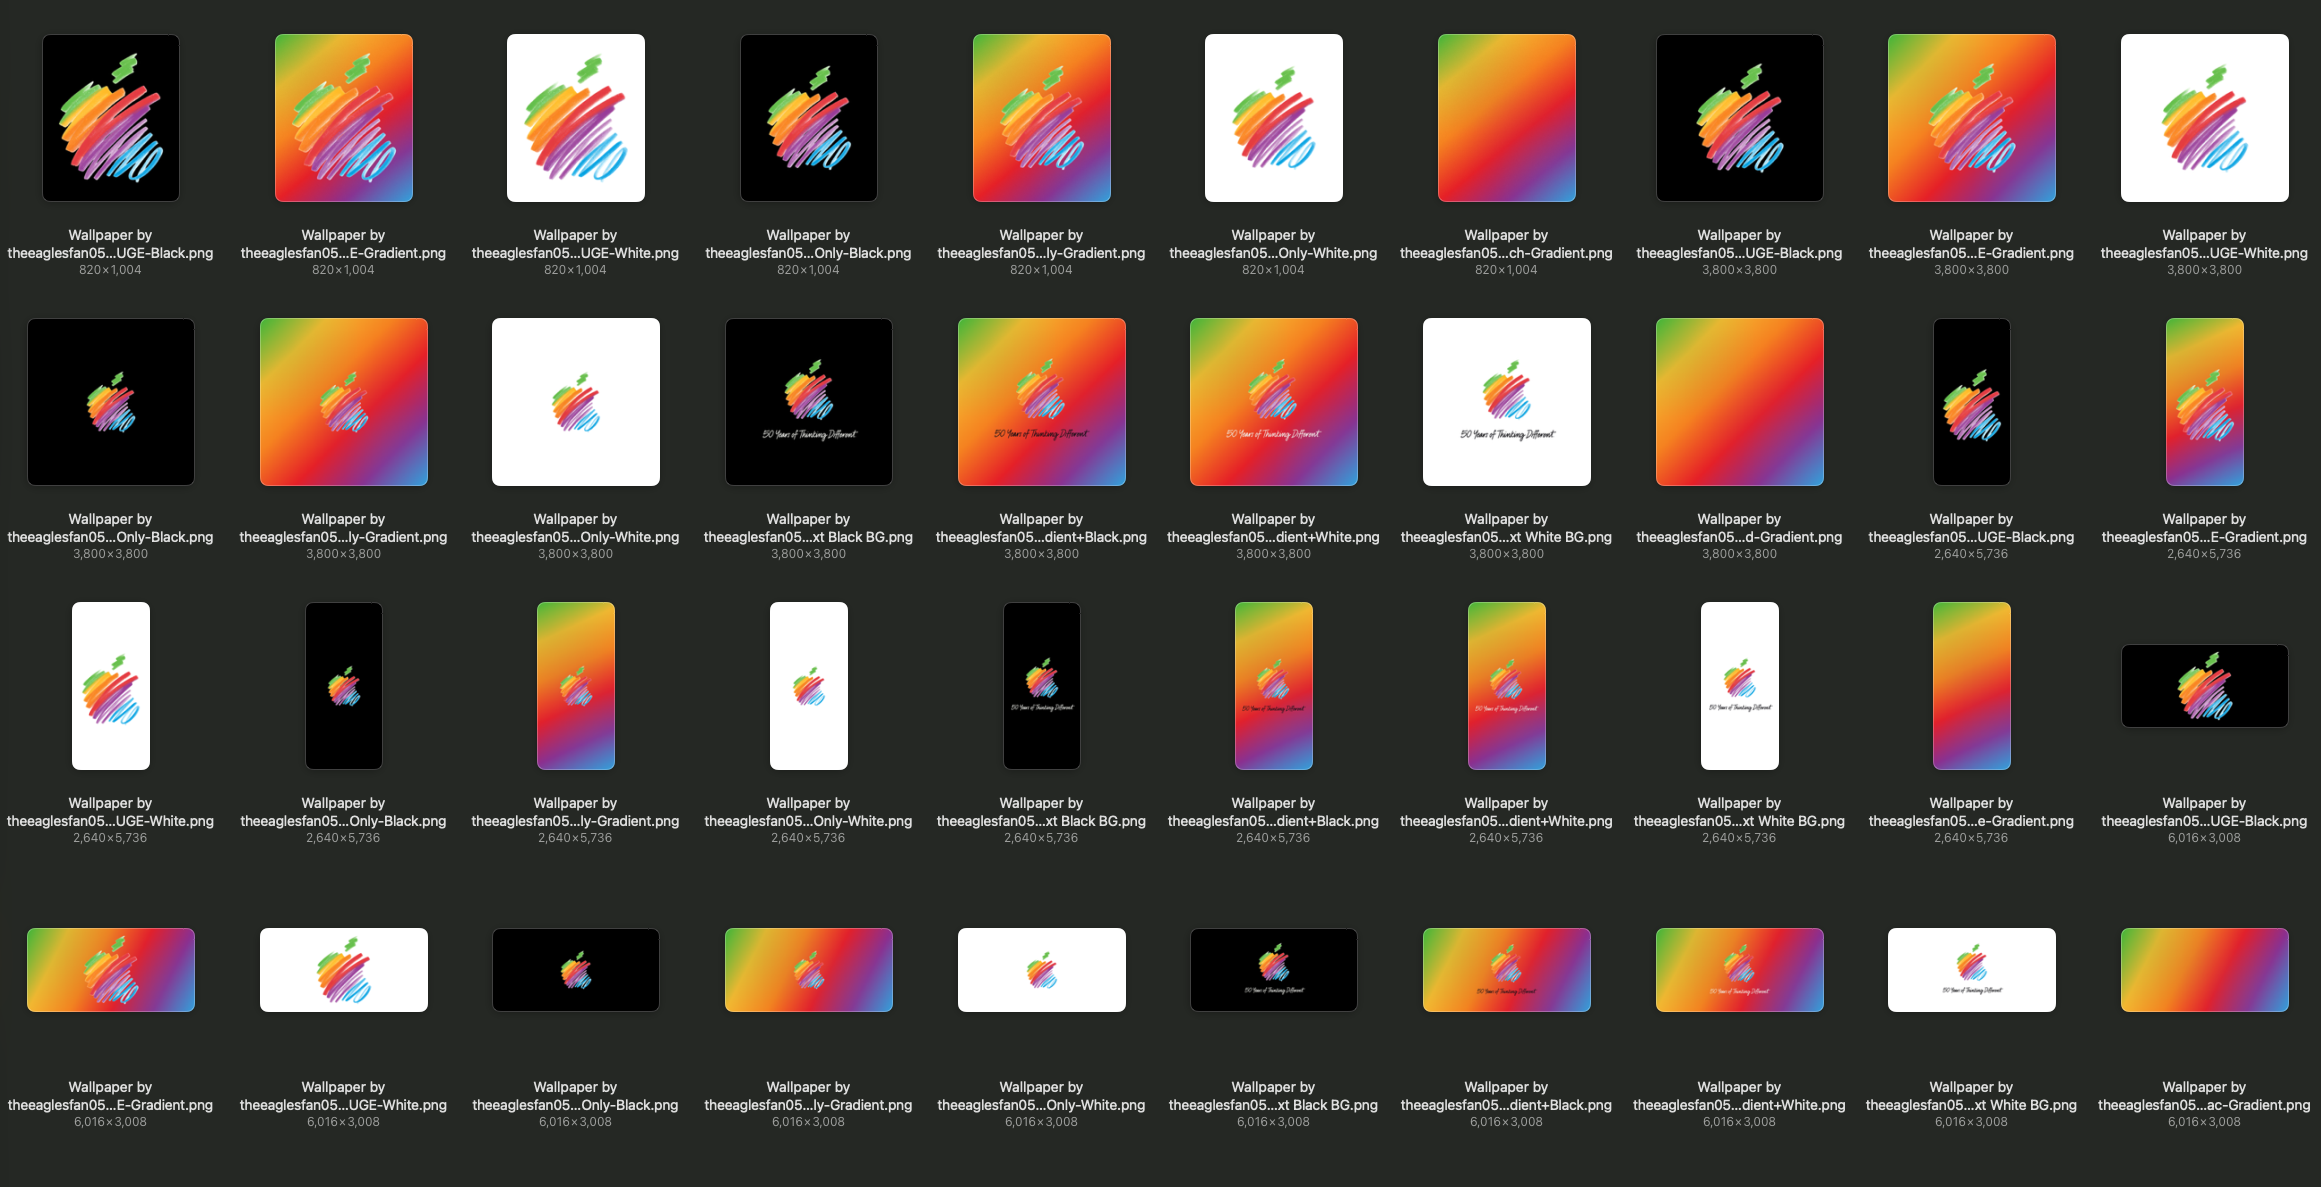Click filename text 'theeaglesfan05...ch-Gradient.png'

[1507, 253]
